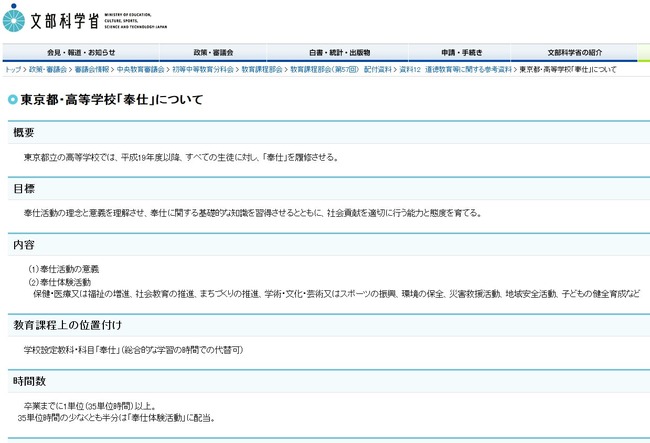The width and height of the screenshot is (650, 443).
Task: Click the 目標 section heading
Action: [24, 189]
